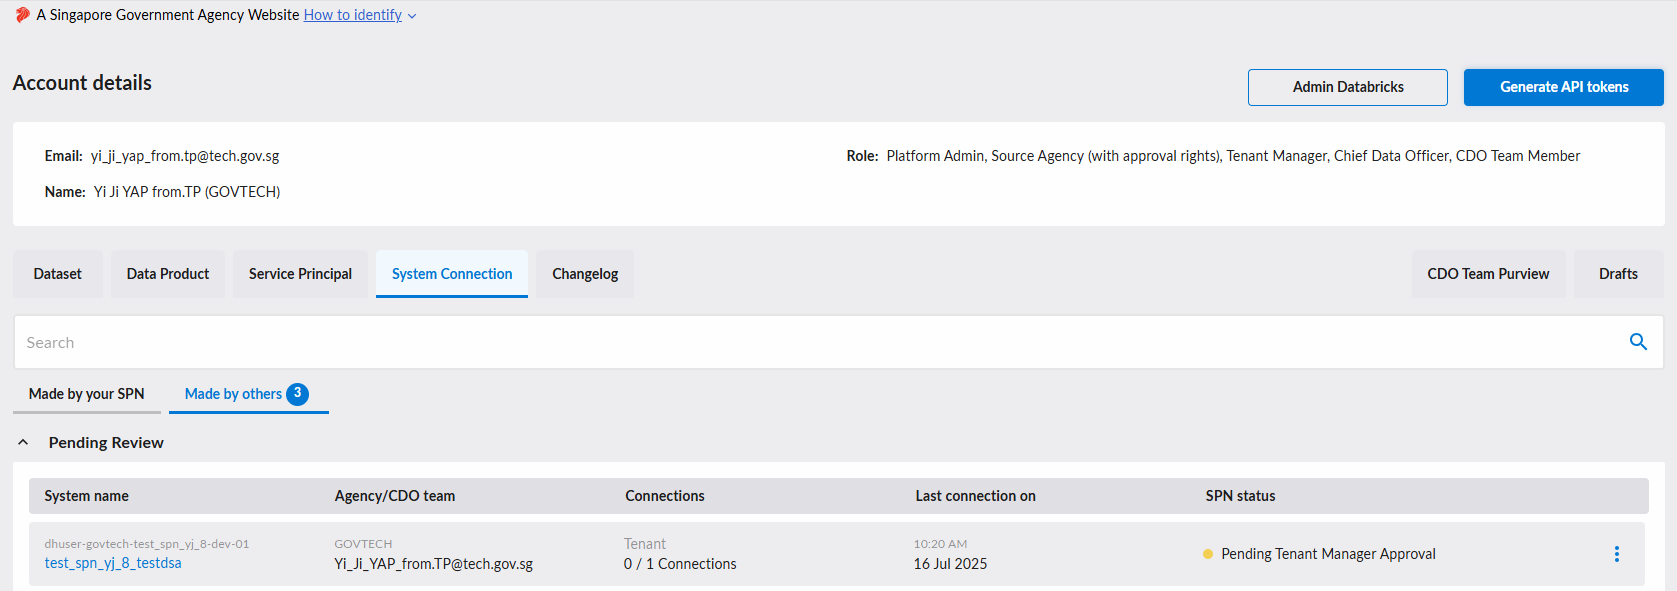Click Last connection on column header

[975, 496]
